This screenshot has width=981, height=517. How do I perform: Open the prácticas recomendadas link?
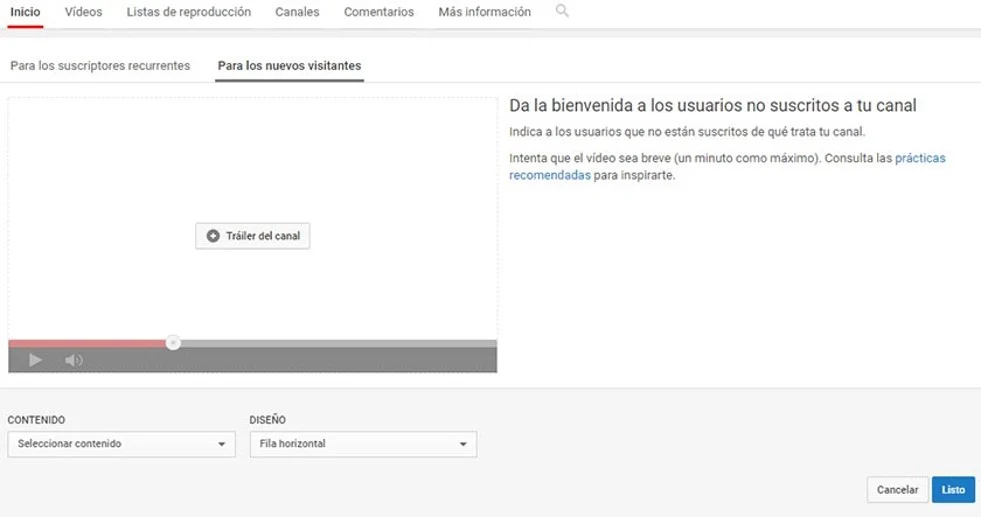coord(919,158)
